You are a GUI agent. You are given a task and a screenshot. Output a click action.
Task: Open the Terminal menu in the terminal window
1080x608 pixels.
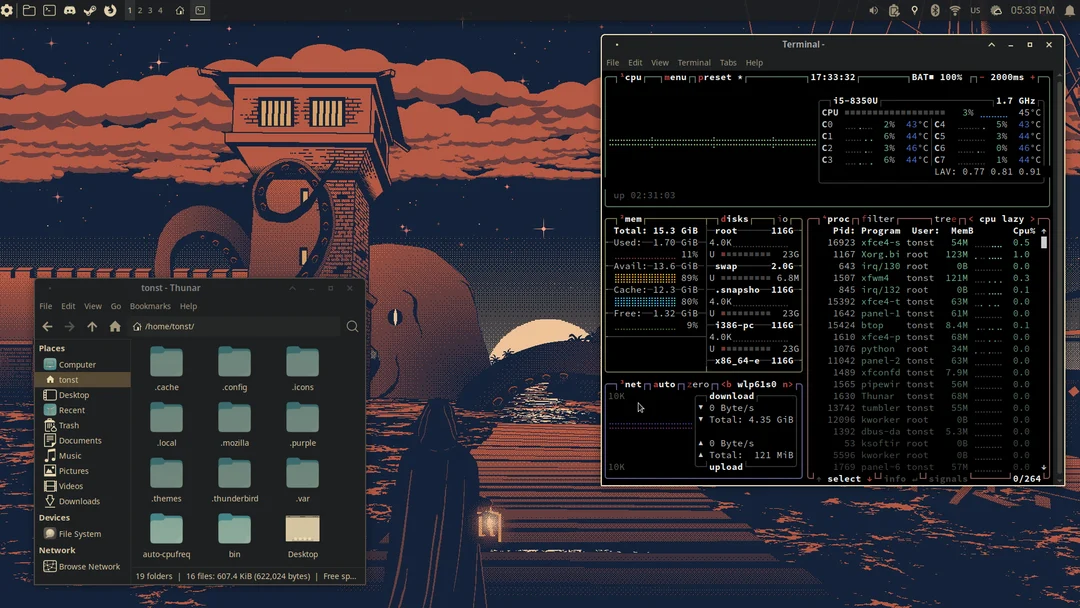(694, 62)
